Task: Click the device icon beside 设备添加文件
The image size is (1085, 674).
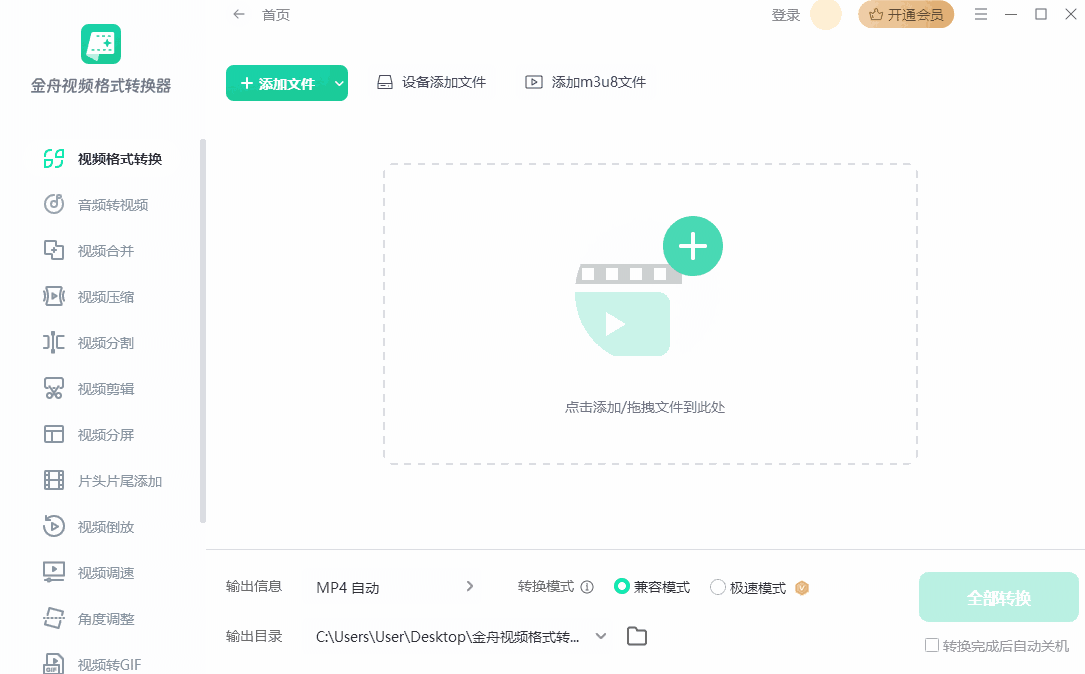Action: (x=385, y=82)
